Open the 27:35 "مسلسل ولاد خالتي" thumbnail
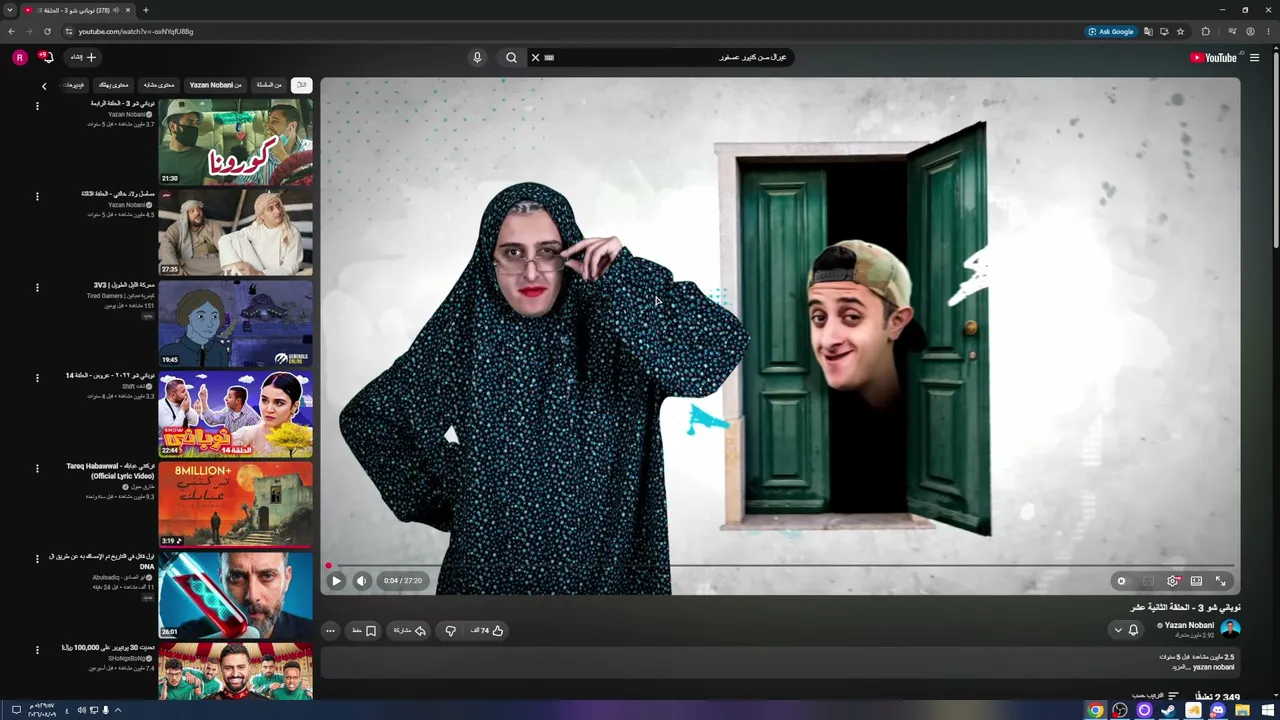1280x720 pixels. pyautogui.click(x=235, y=232)
